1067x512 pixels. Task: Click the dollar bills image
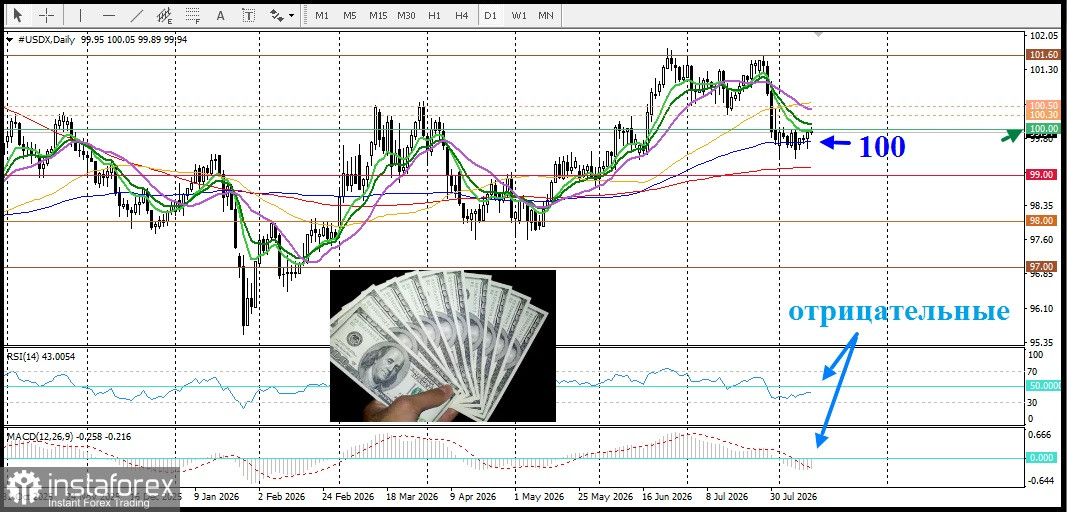click(x=442, y=346)
